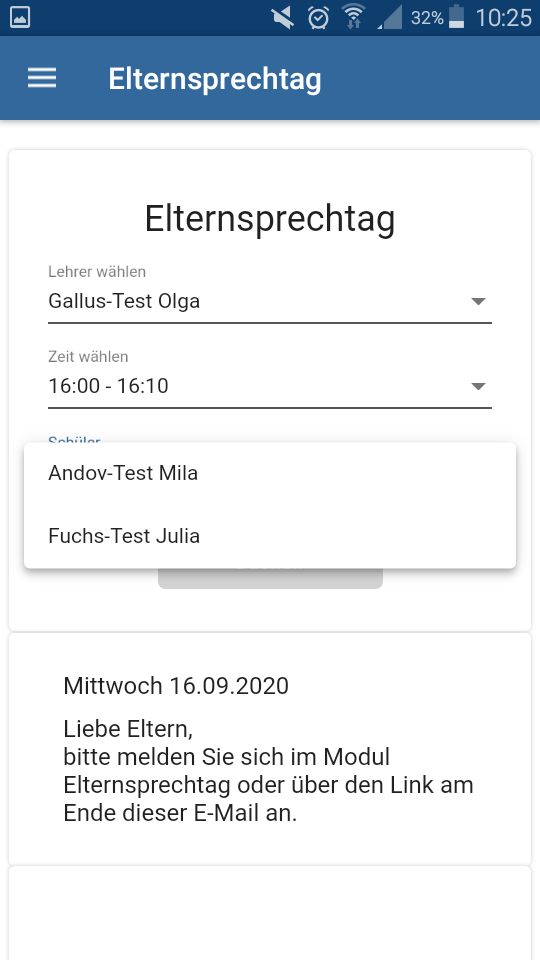Open the Gallus-Test Olga teacher selector
Screen dimensions: 540x960
[x=270, y=301]
